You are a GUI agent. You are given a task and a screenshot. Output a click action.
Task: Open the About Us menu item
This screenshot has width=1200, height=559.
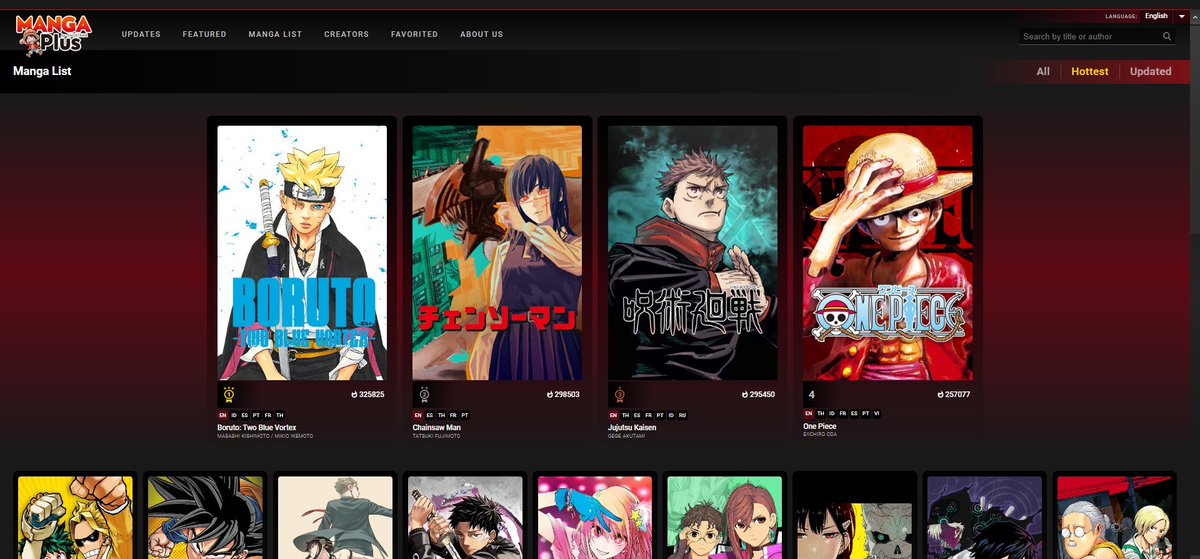481,34
